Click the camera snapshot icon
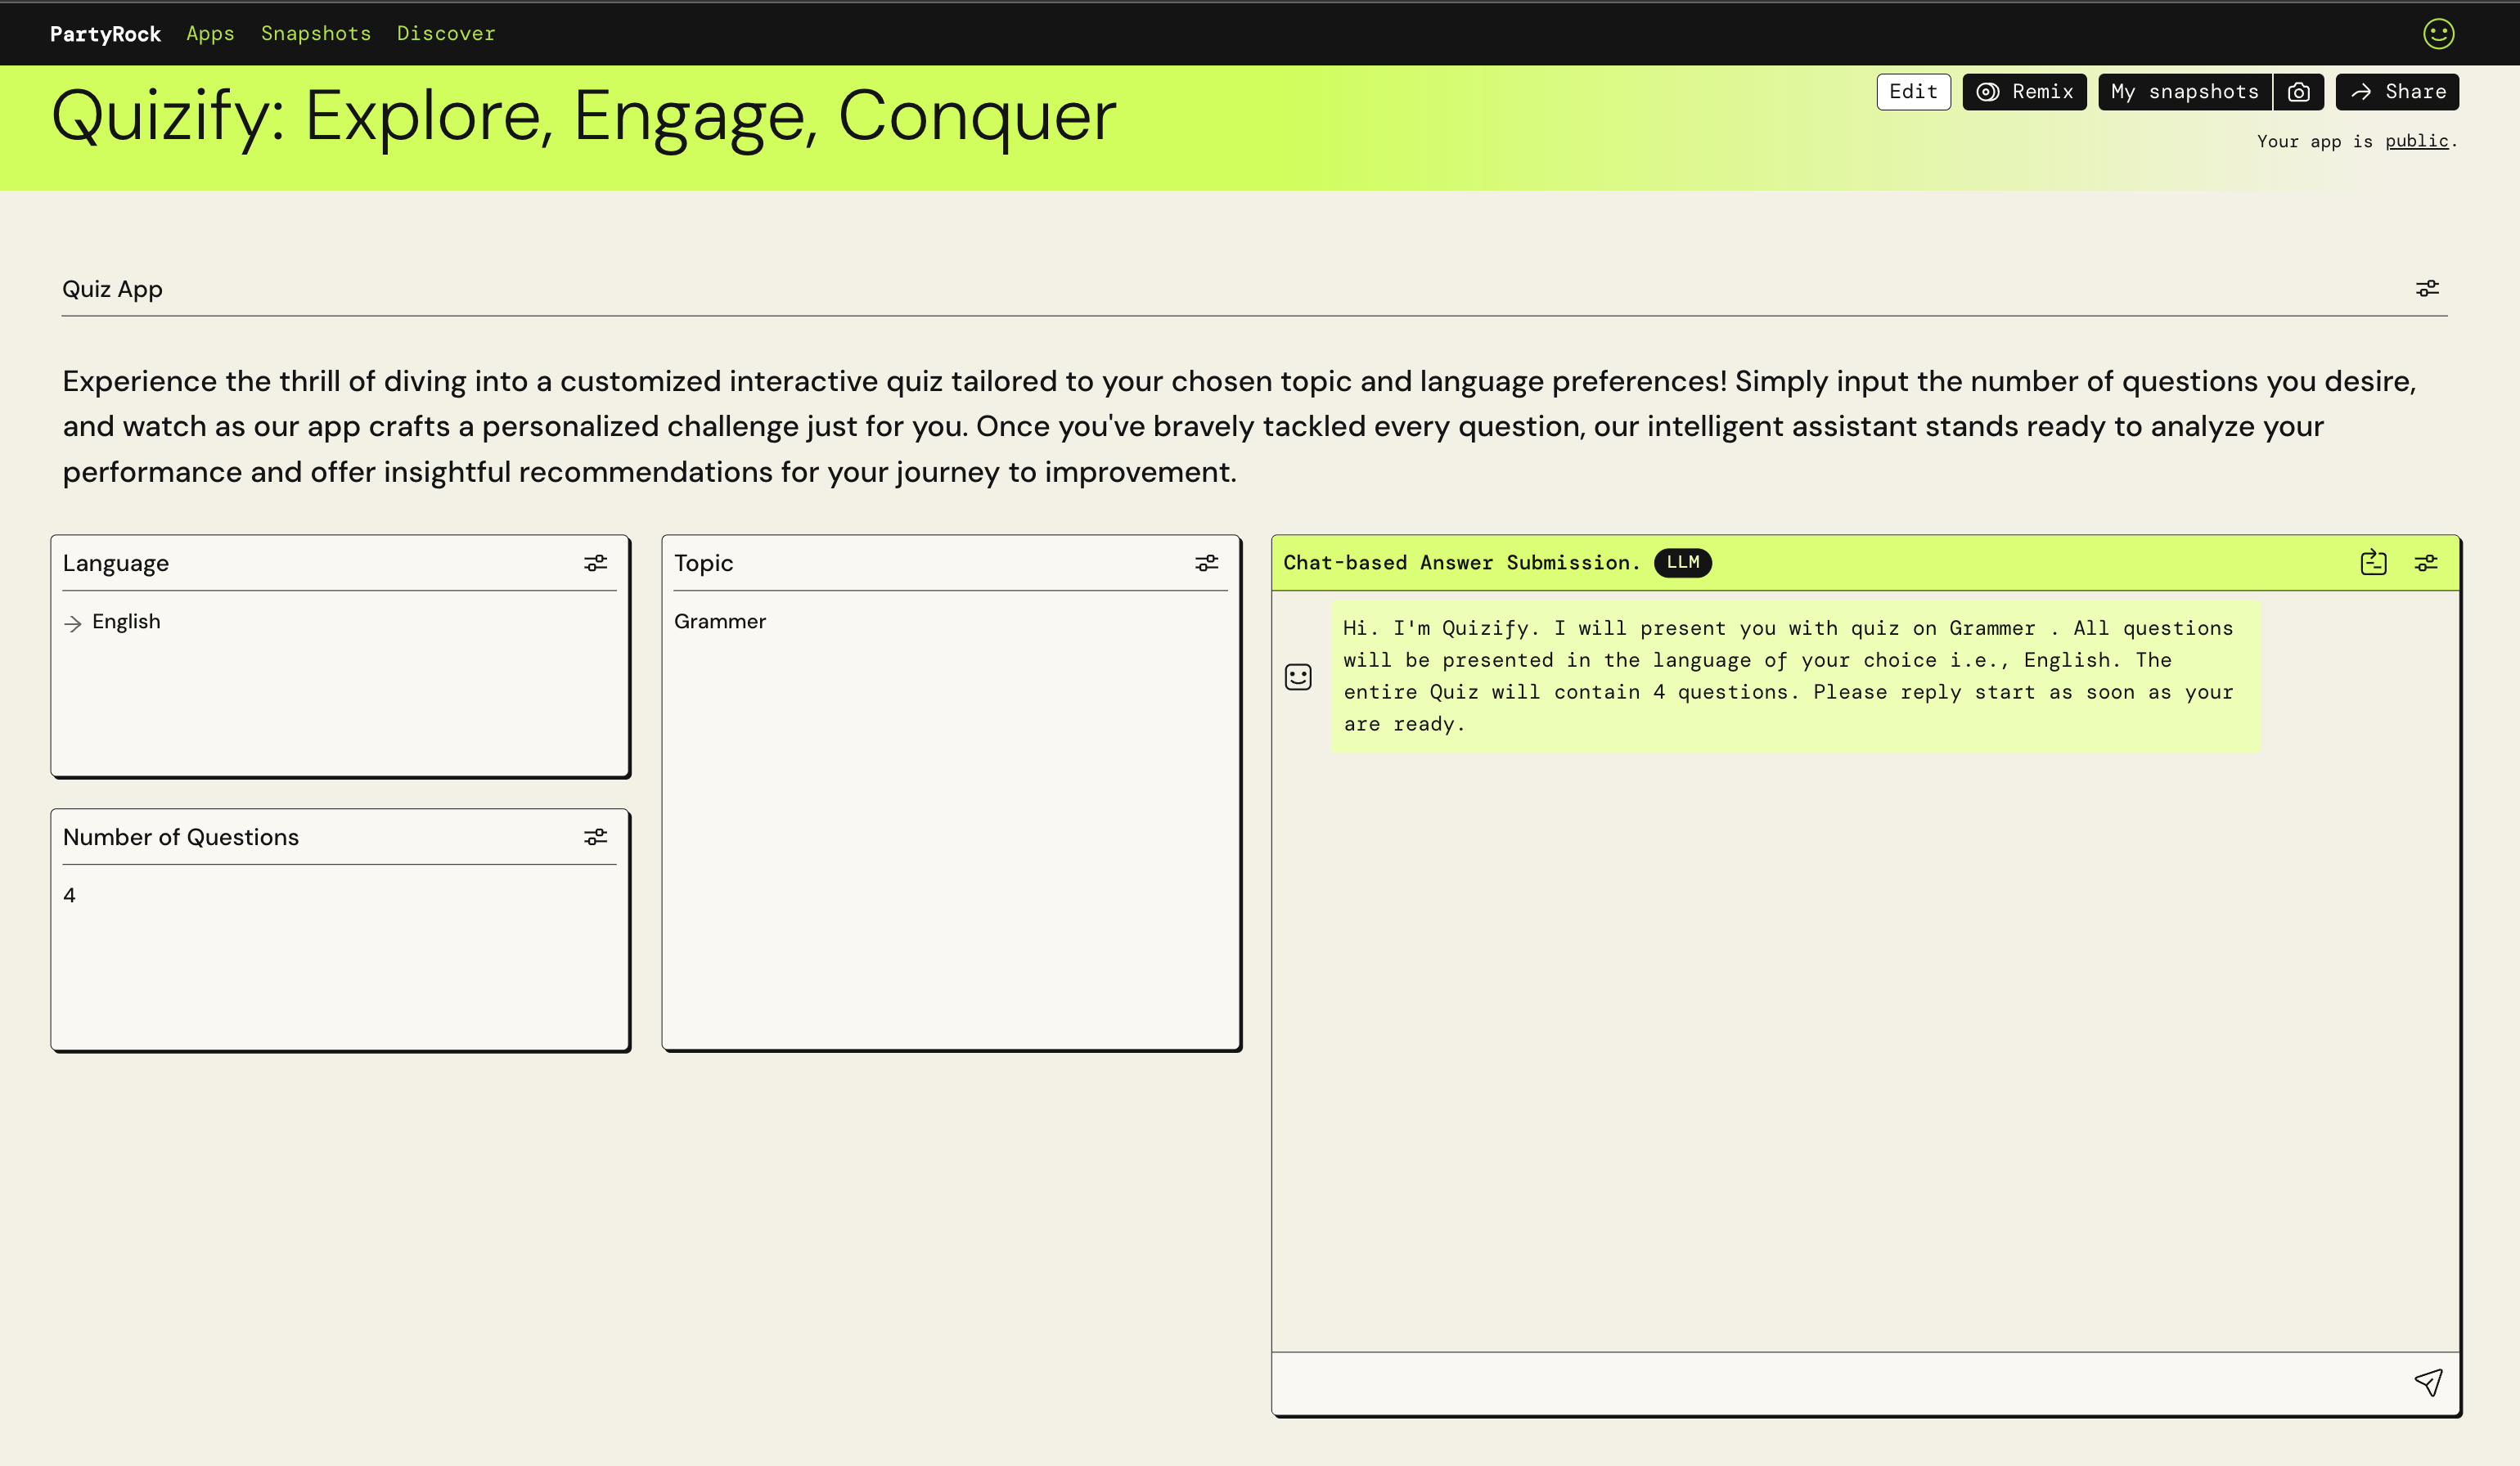 [x=2298, y=92]
